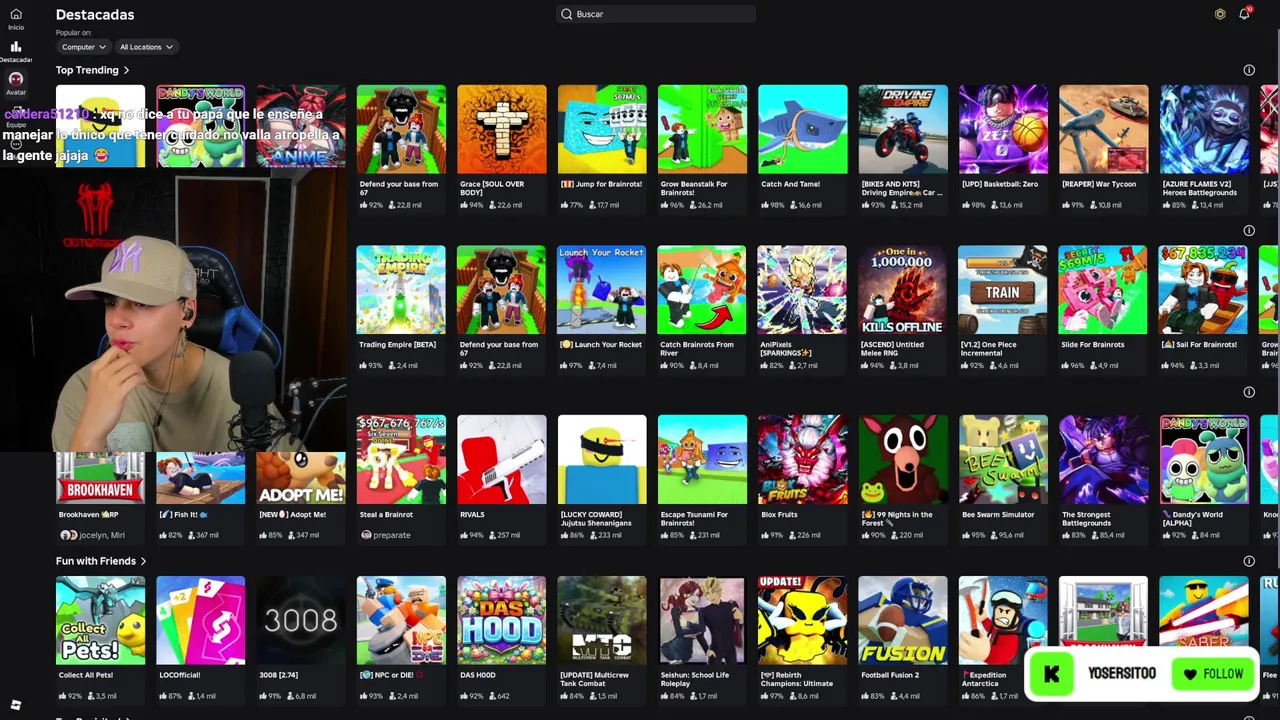Open the Avatar icon in sidebar
This screenshot has width=1280, height=720.
(16, 79)
